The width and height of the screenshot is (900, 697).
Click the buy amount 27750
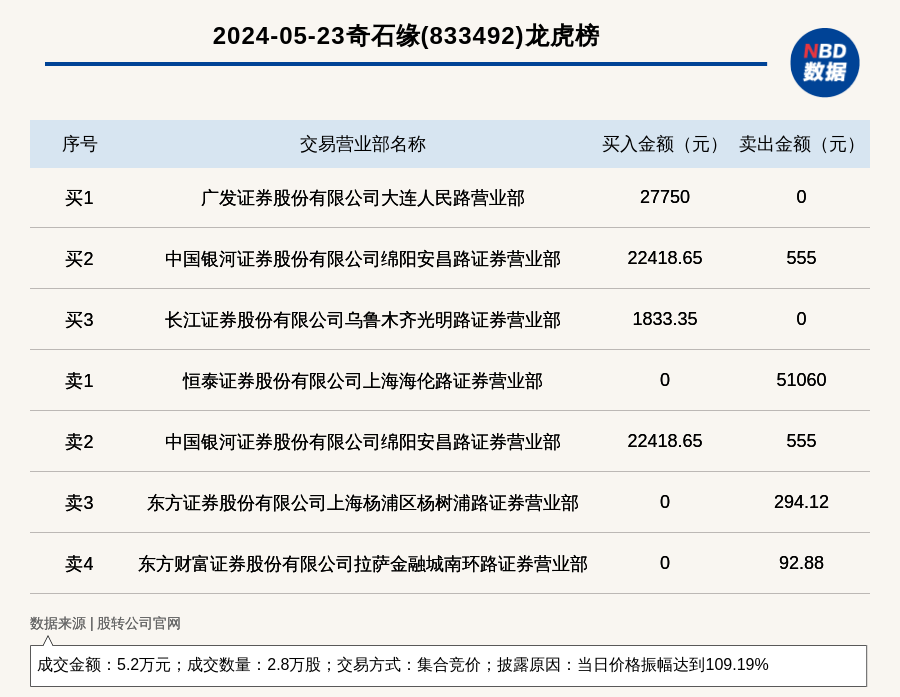665,197
